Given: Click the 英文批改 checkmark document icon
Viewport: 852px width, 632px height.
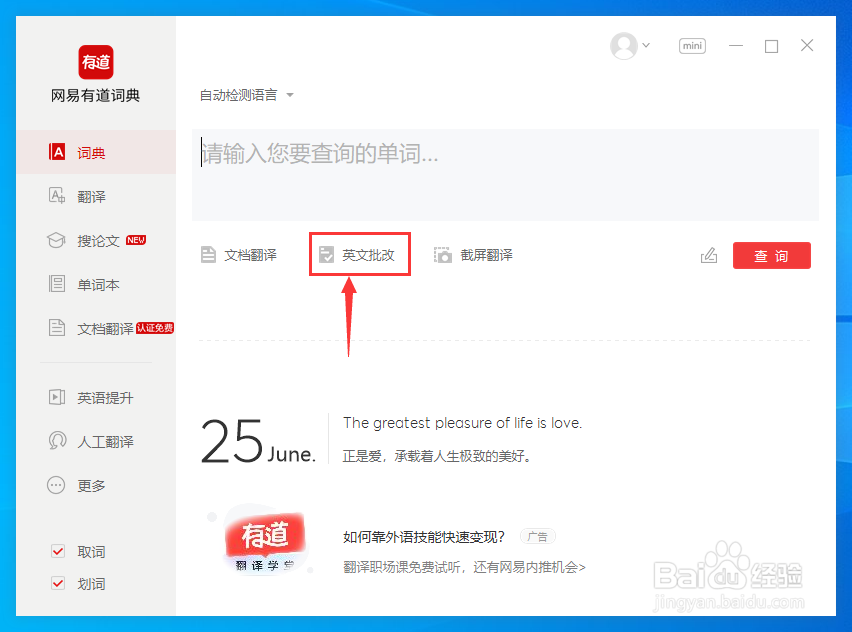Looking at the screenshot, I should pos(326,254).
